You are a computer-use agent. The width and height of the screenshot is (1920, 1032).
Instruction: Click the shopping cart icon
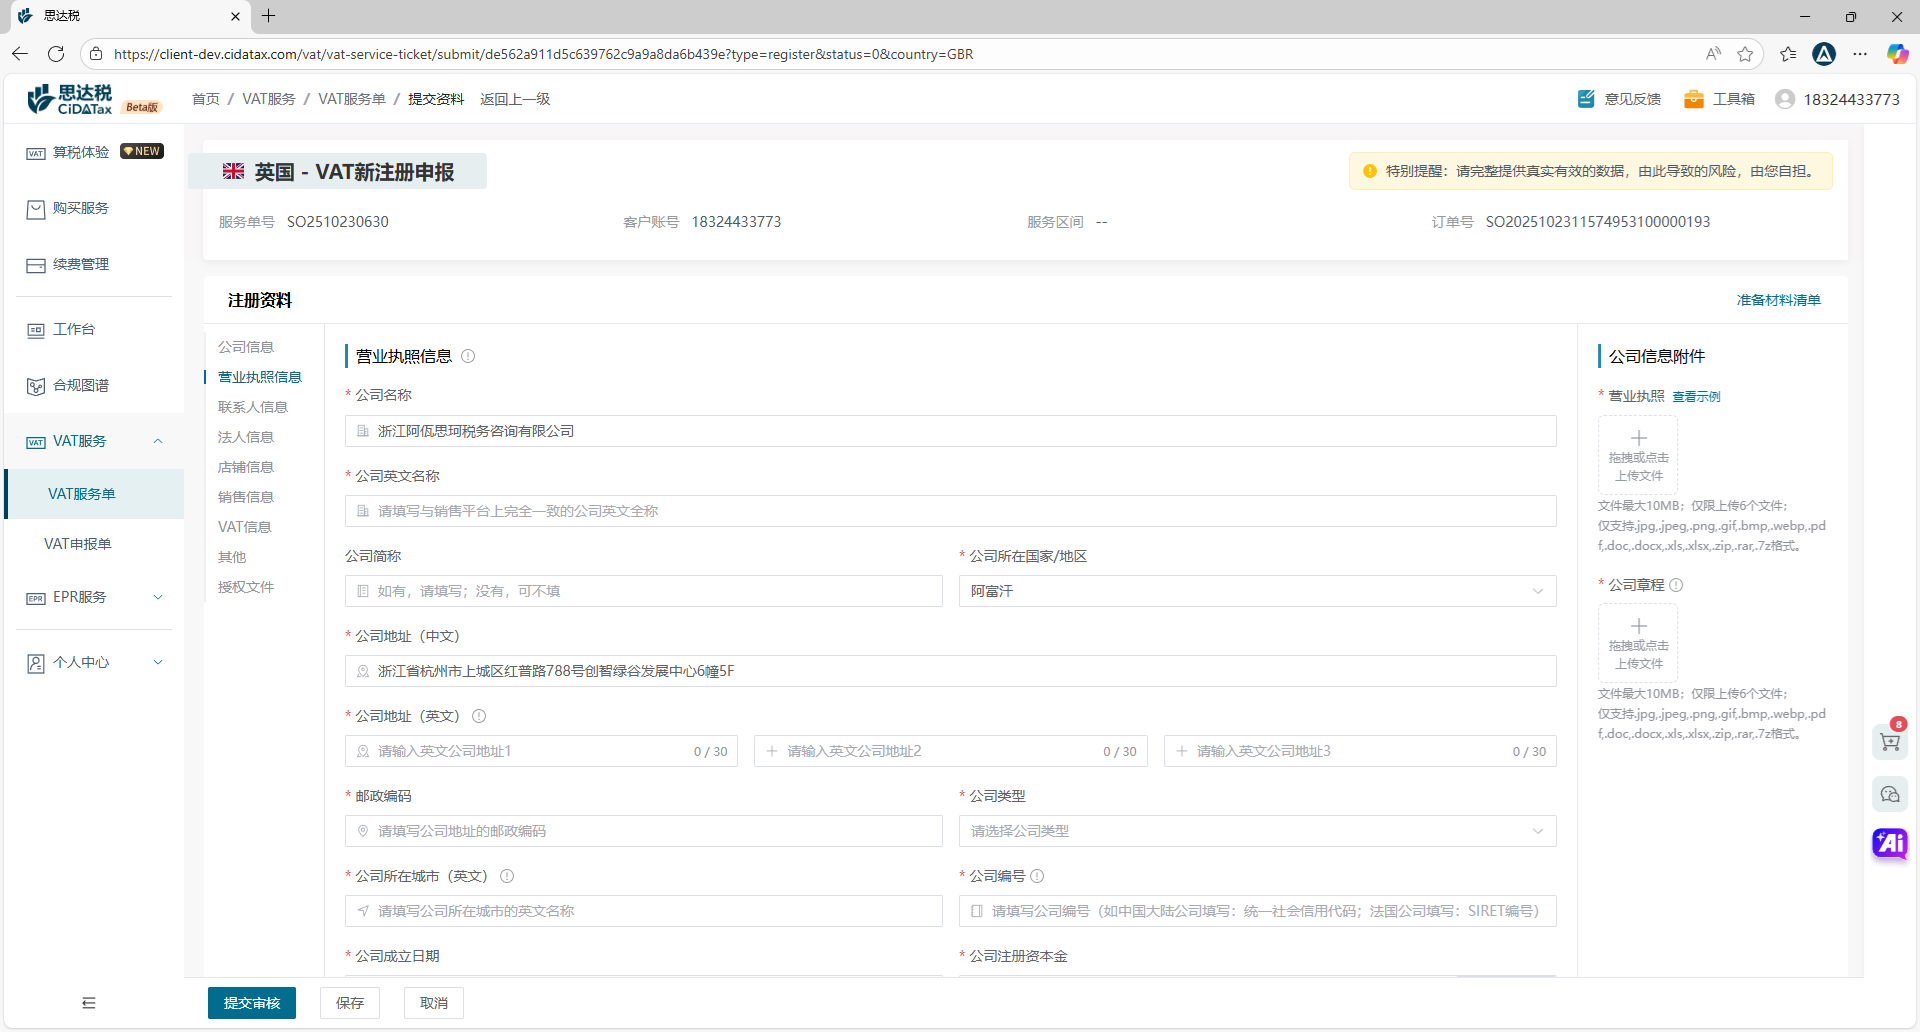coord(1889,742)
